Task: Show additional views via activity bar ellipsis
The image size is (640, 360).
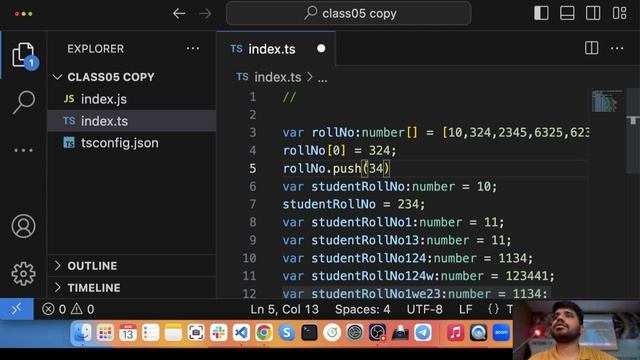Action: coord(23,150)
